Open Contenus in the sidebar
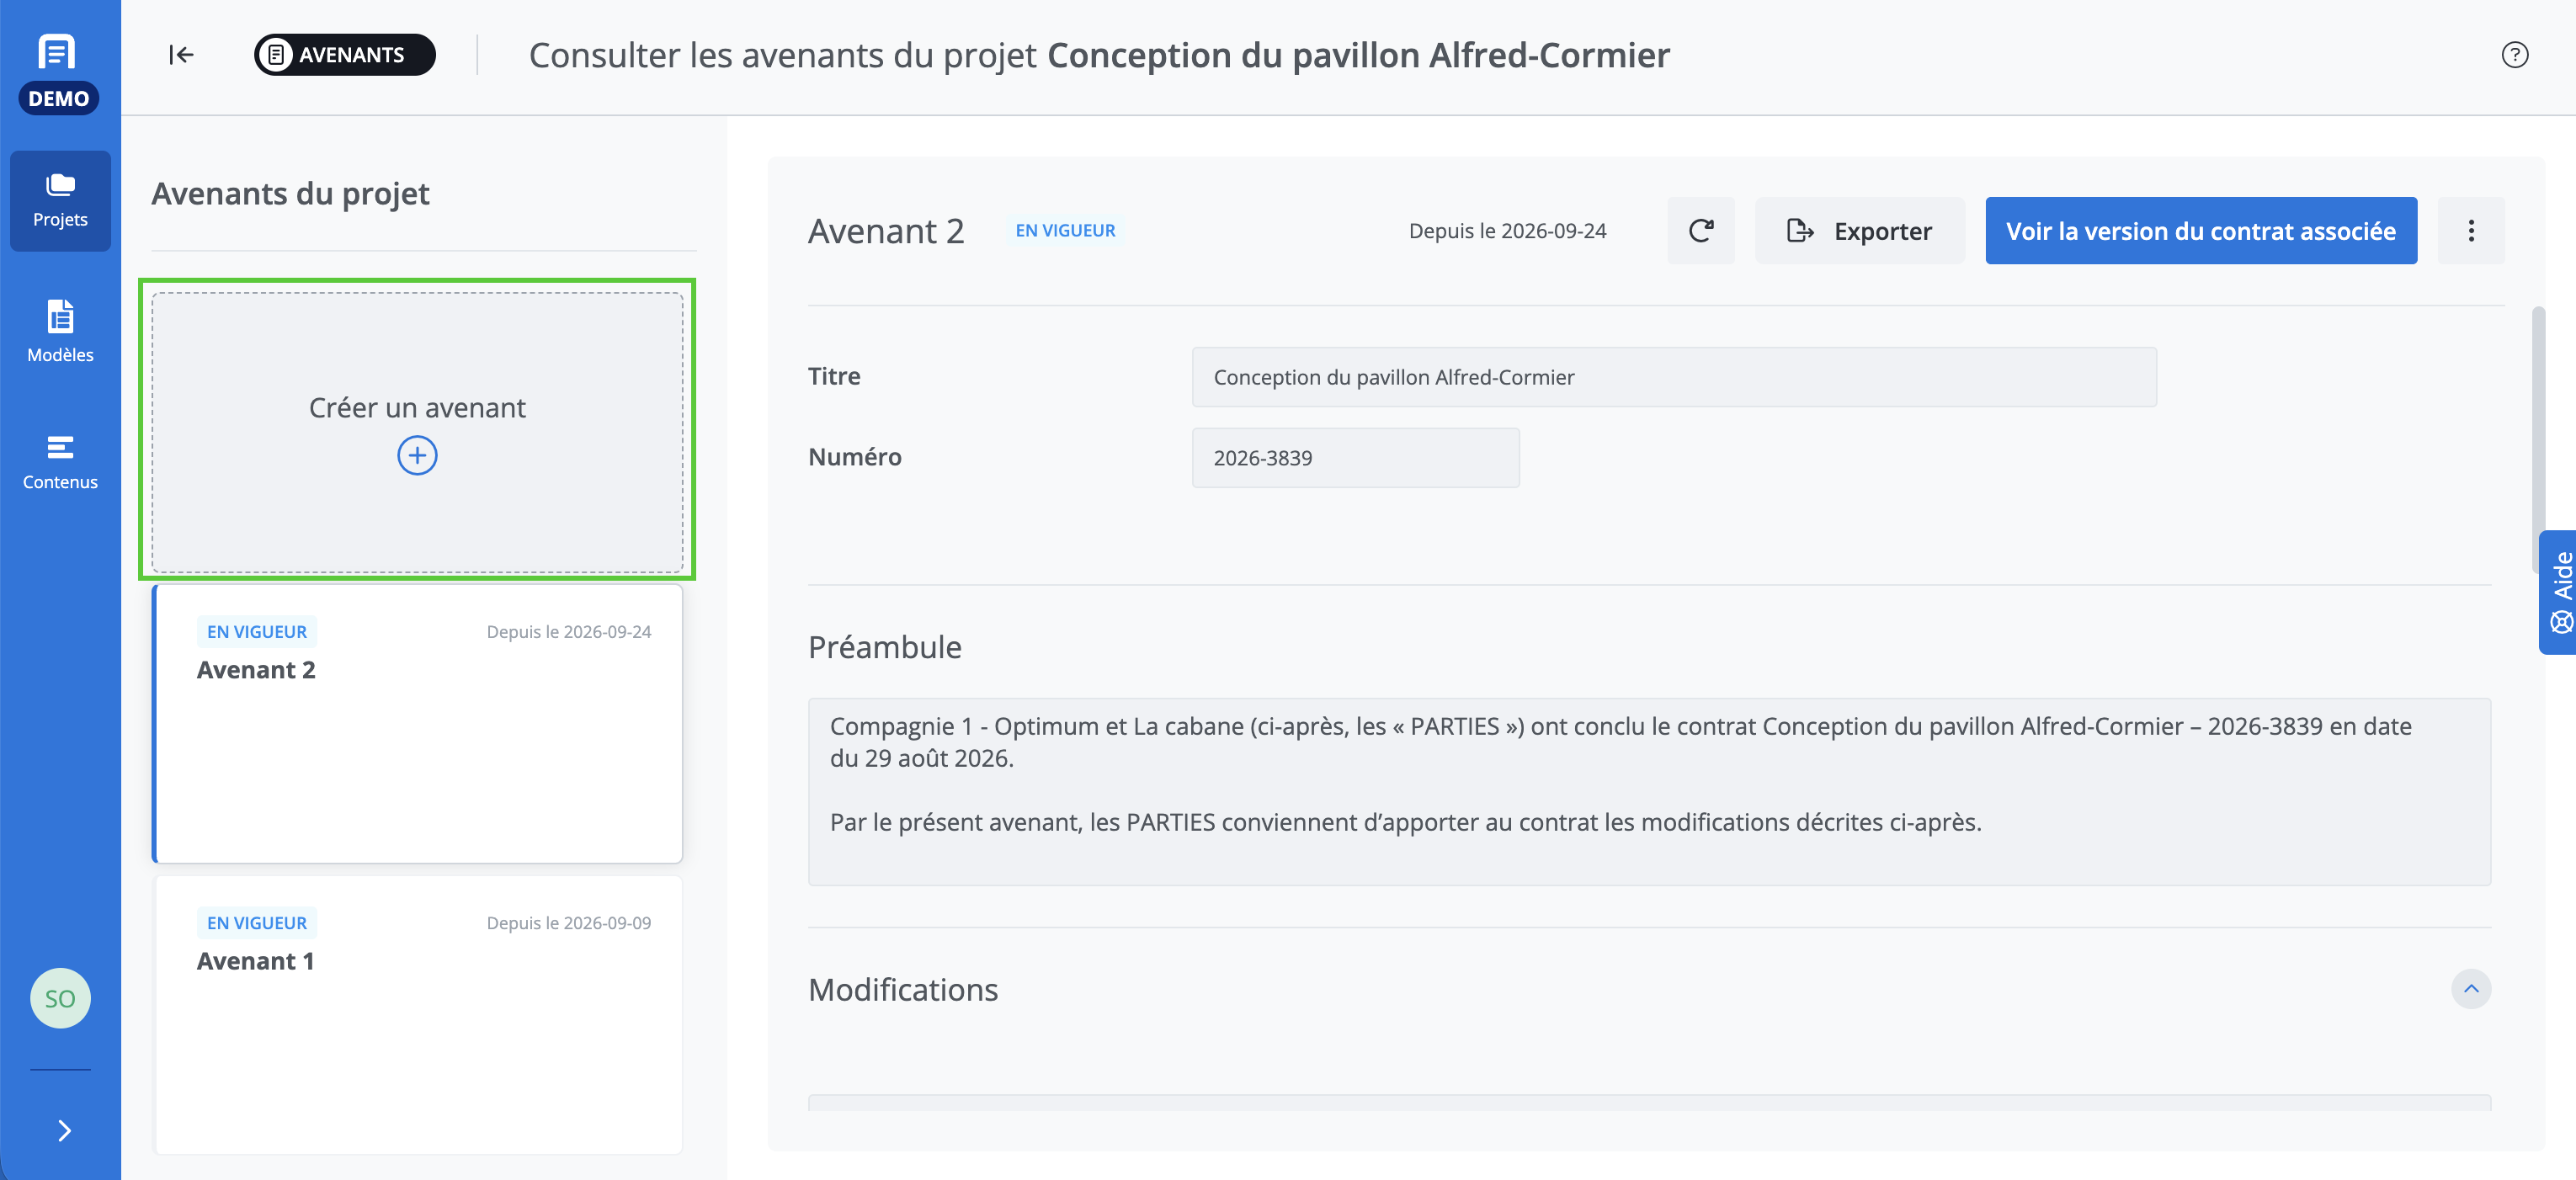The image size is (2576, 1180). (x=60, y=461)
